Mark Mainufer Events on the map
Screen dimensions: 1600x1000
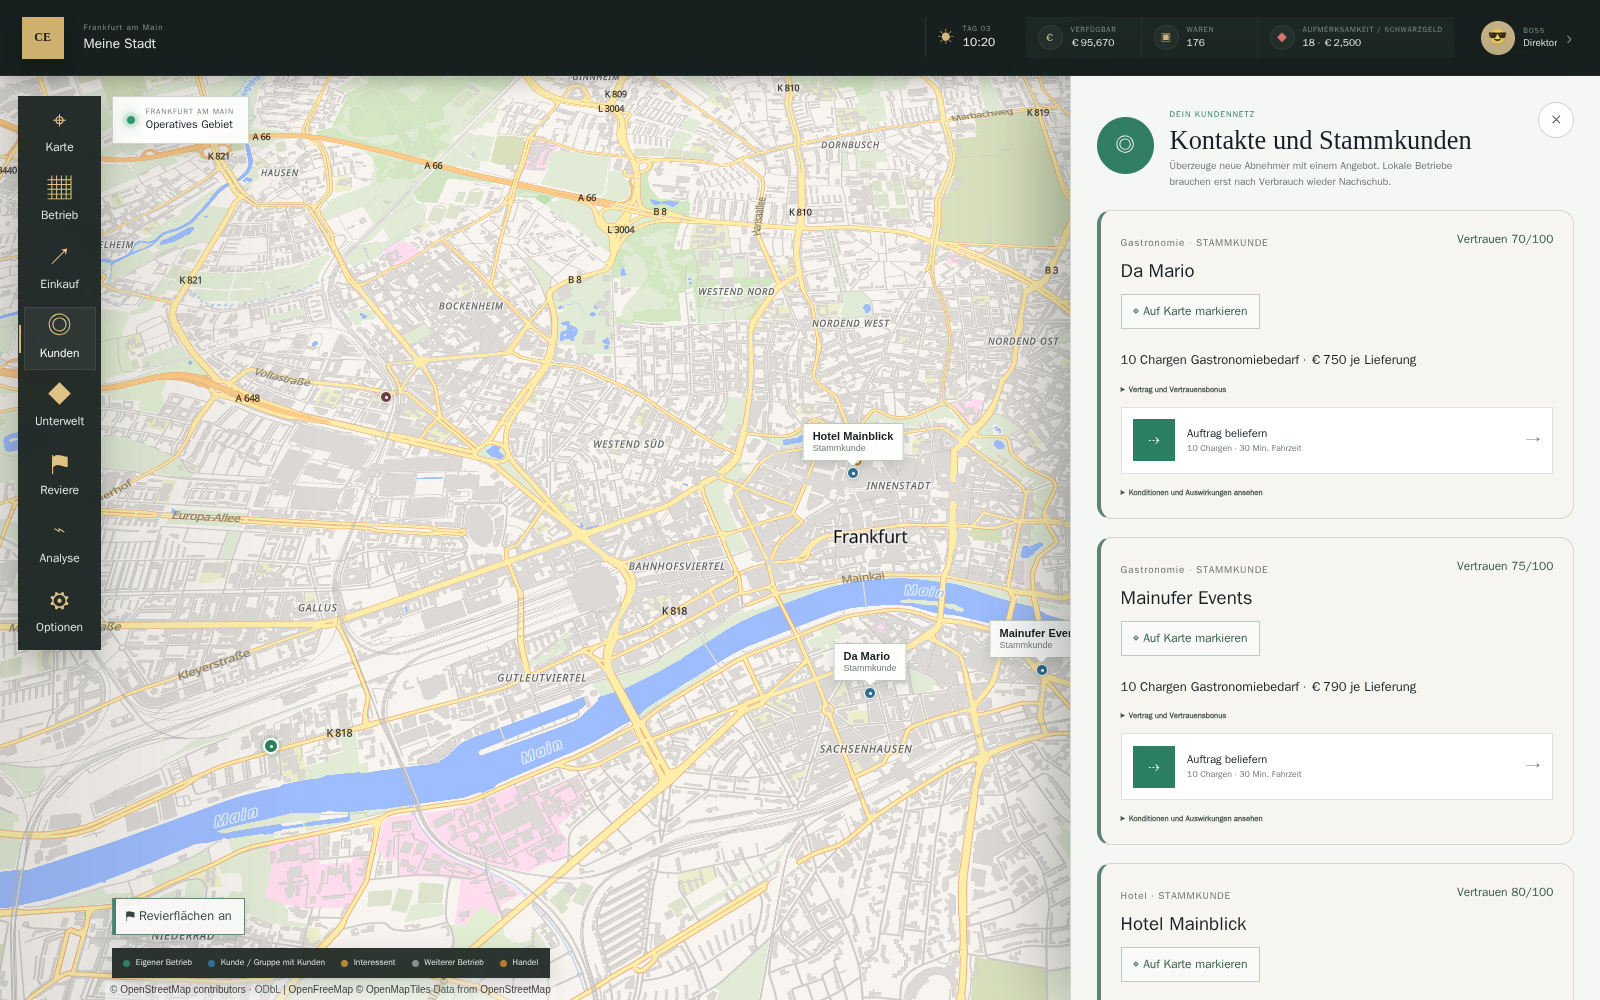(1190, 638)
